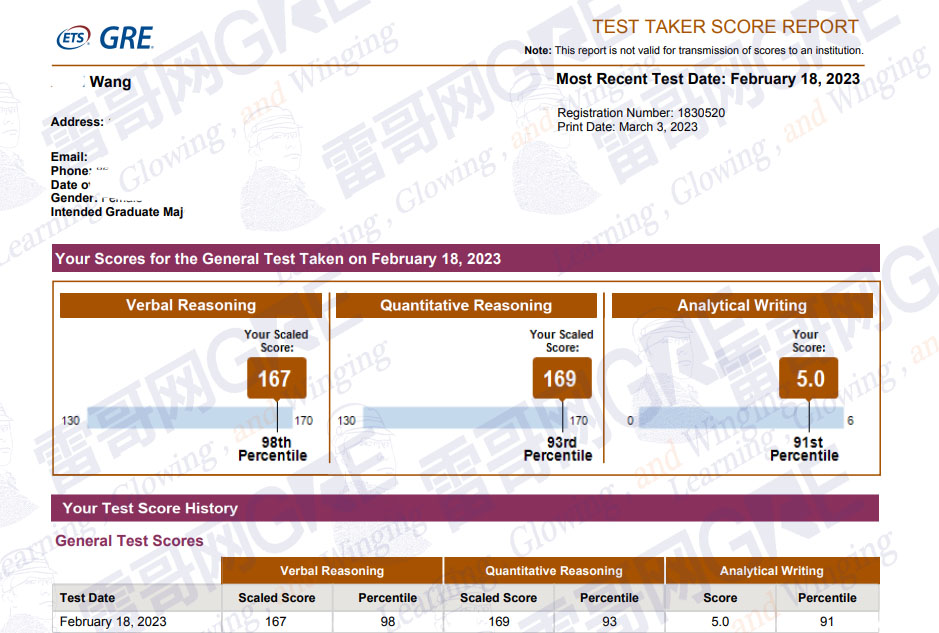The image size is (939, 633).
Task: Click Percentile header under Quantitative Reasoning table
Action: 609,598
